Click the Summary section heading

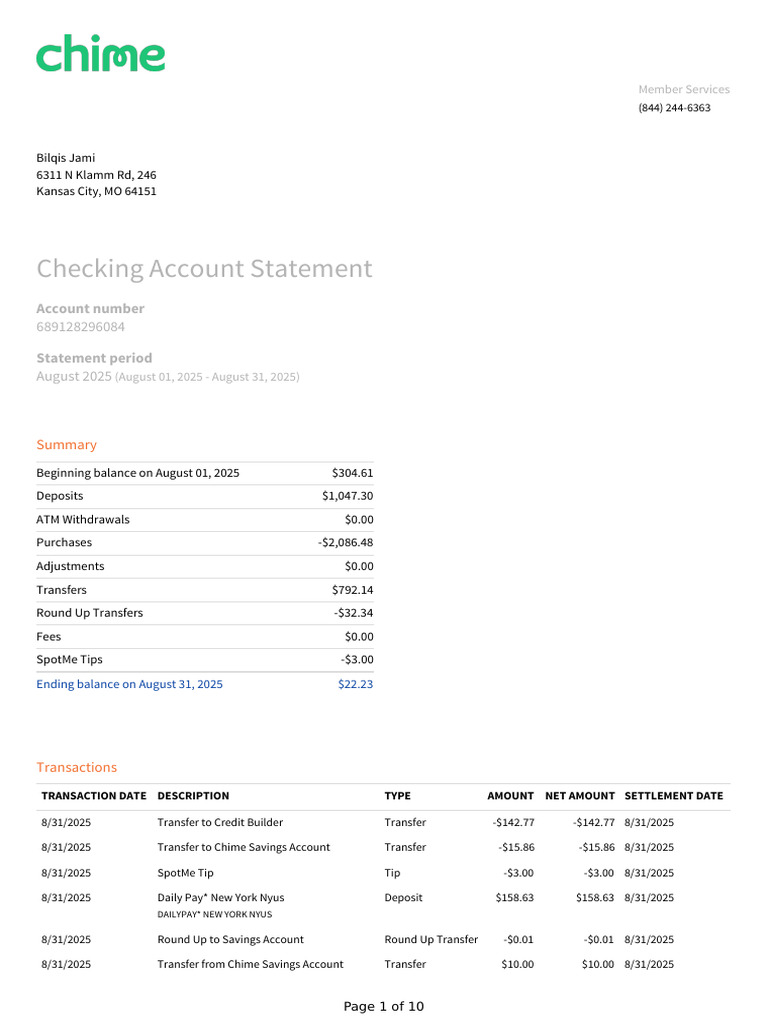(67, 445)
